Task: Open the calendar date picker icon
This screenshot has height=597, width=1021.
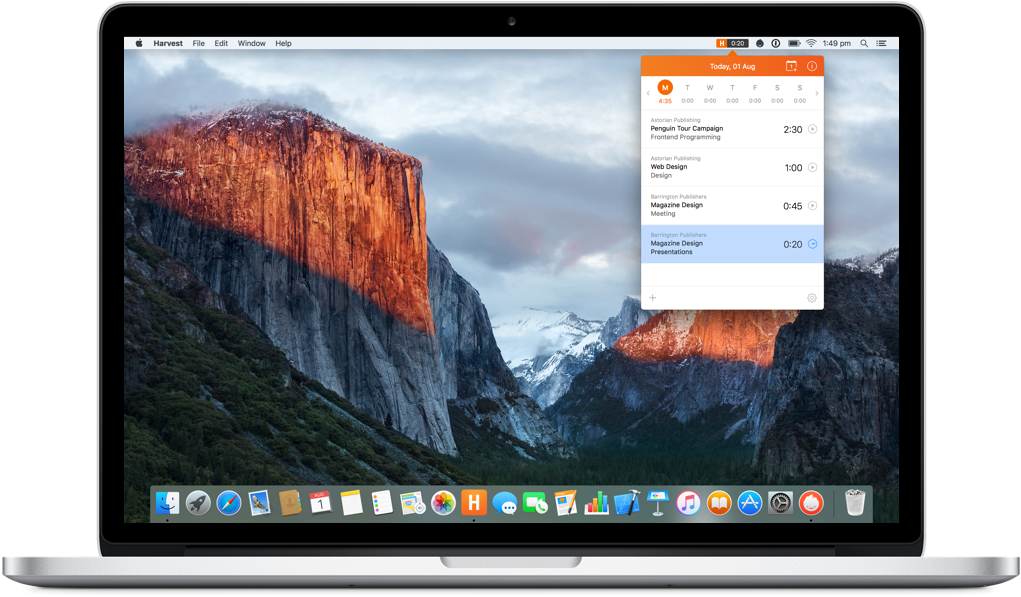Action: pyautogui.click(x=791, y=66)
